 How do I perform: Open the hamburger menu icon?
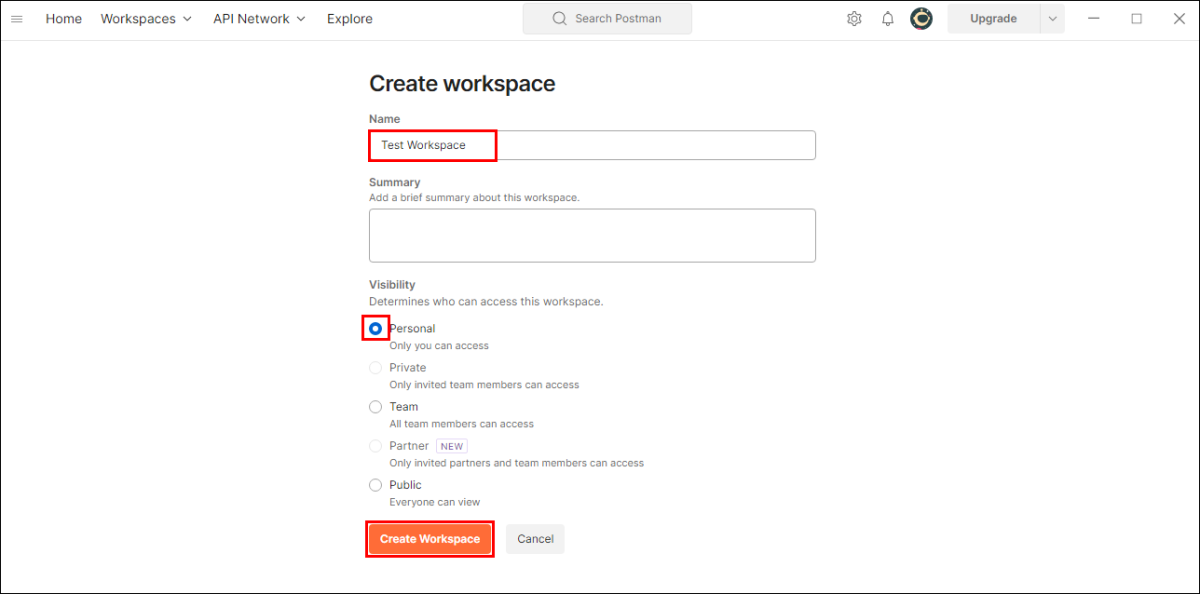click(x=17, y=19)
